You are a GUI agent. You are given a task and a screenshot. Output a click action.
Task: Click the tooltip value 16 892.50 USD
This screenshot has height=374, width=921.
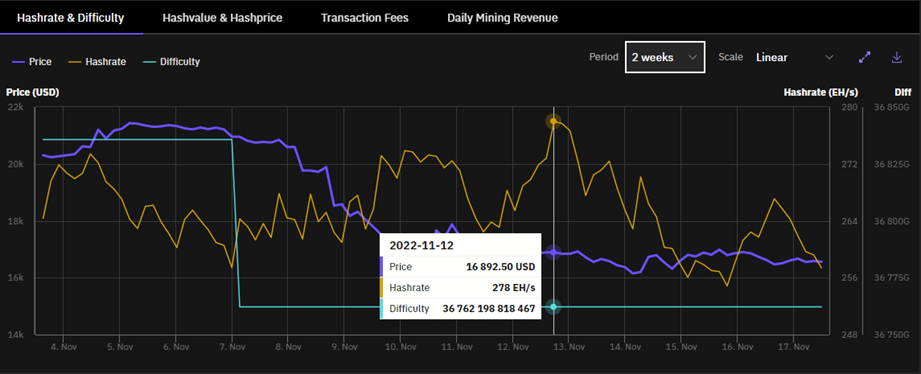click(501, 267)
